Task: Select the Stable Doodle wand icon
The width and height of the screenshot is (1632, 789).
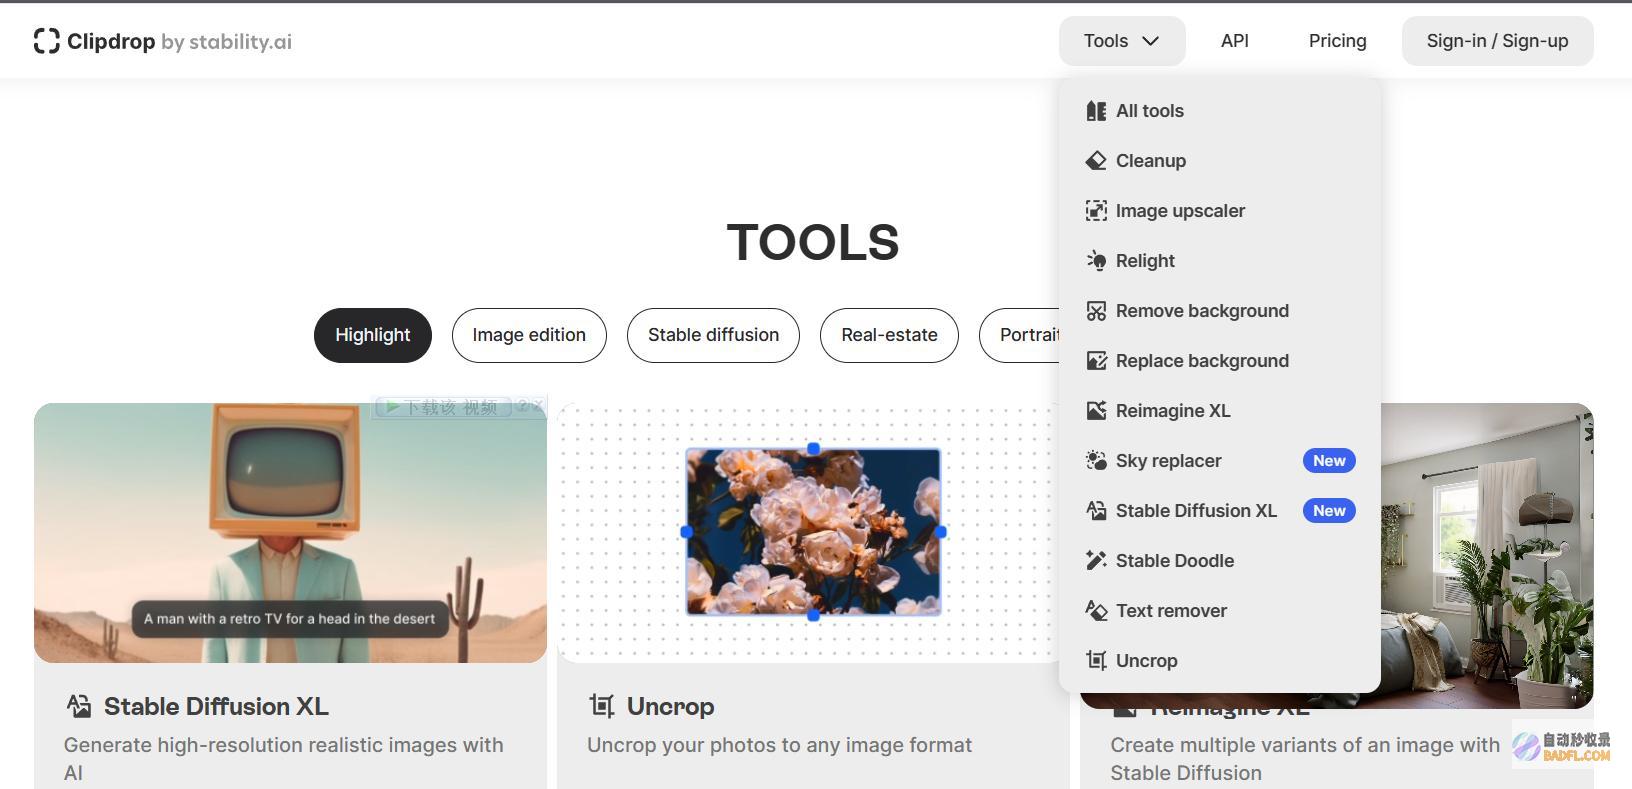Action: tap(1096, 561)
